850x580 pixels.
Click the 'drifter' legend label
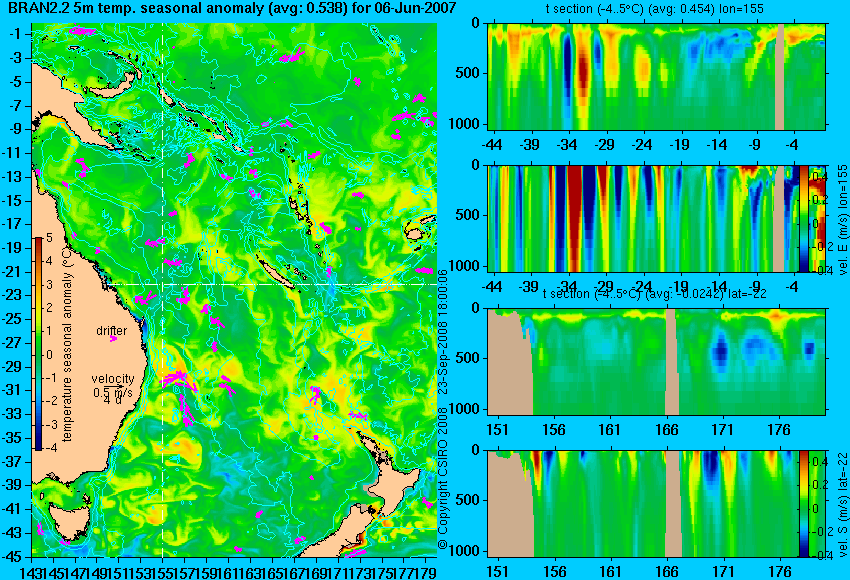[112, 331]
